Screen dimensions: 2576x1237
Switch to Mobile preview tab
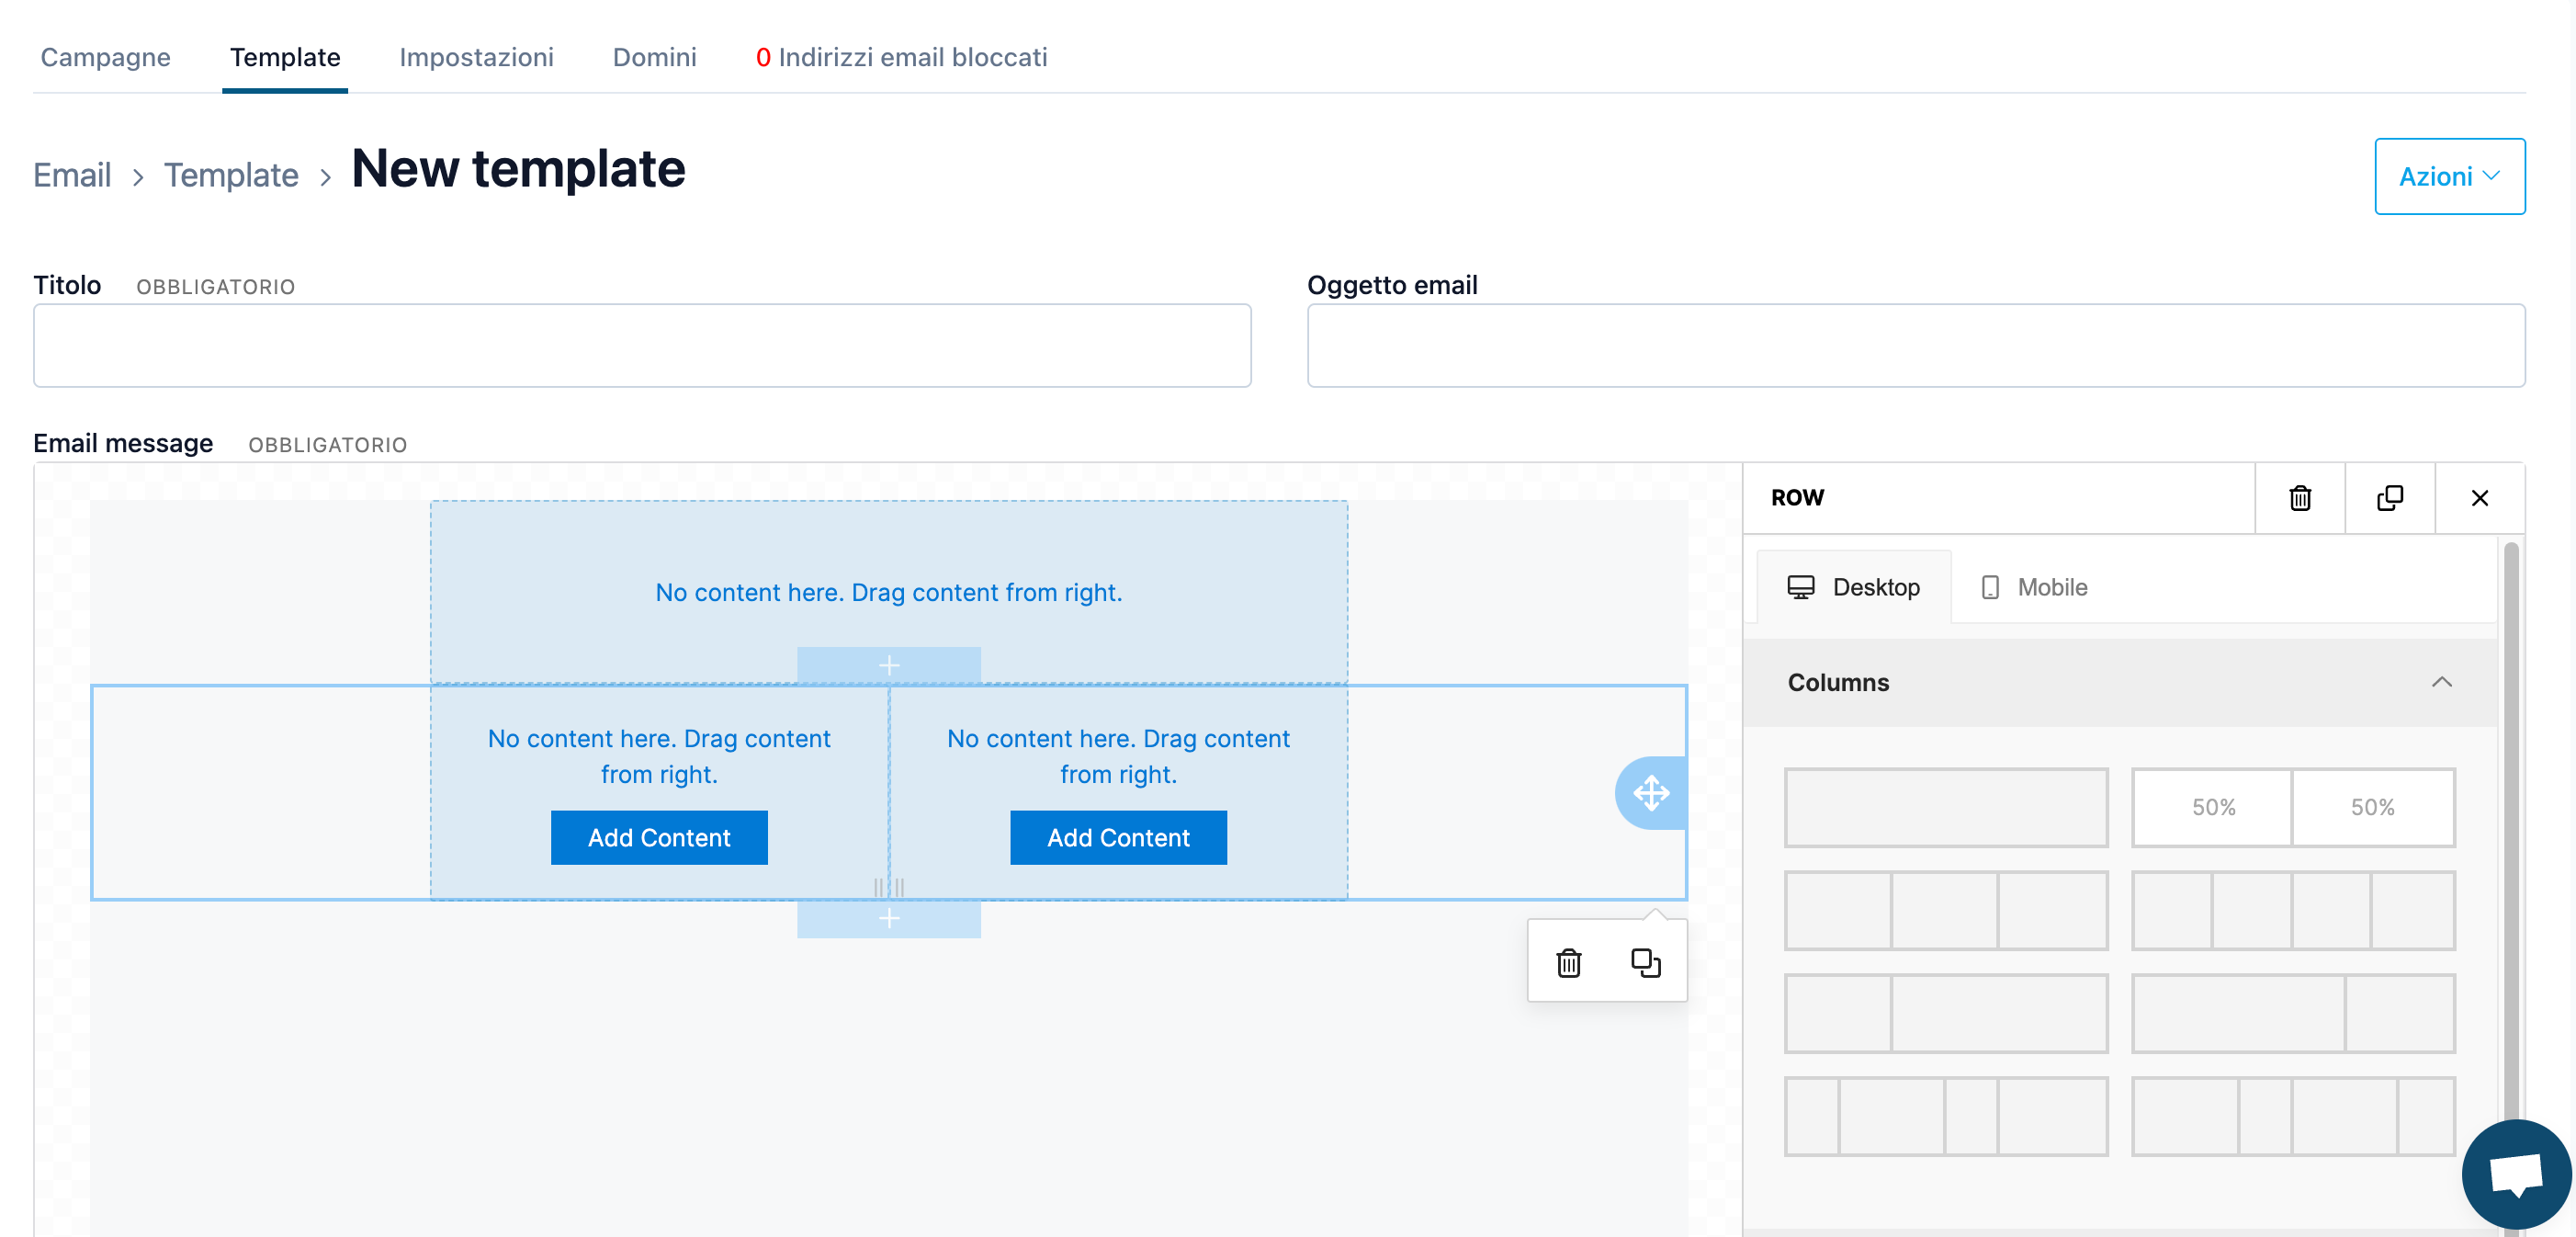click(2033, 587)
